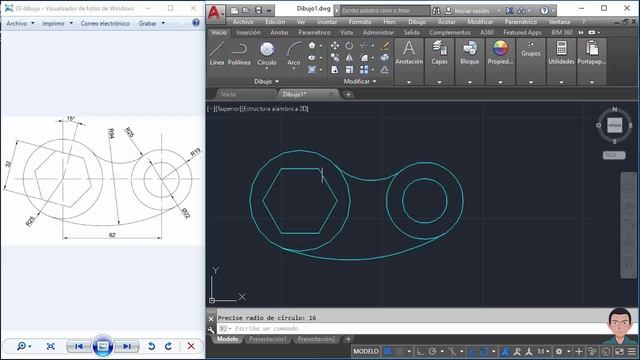Open the SCU coordinate system dropdown
Screen dimensions: 640x360
[x=614, y=155]
